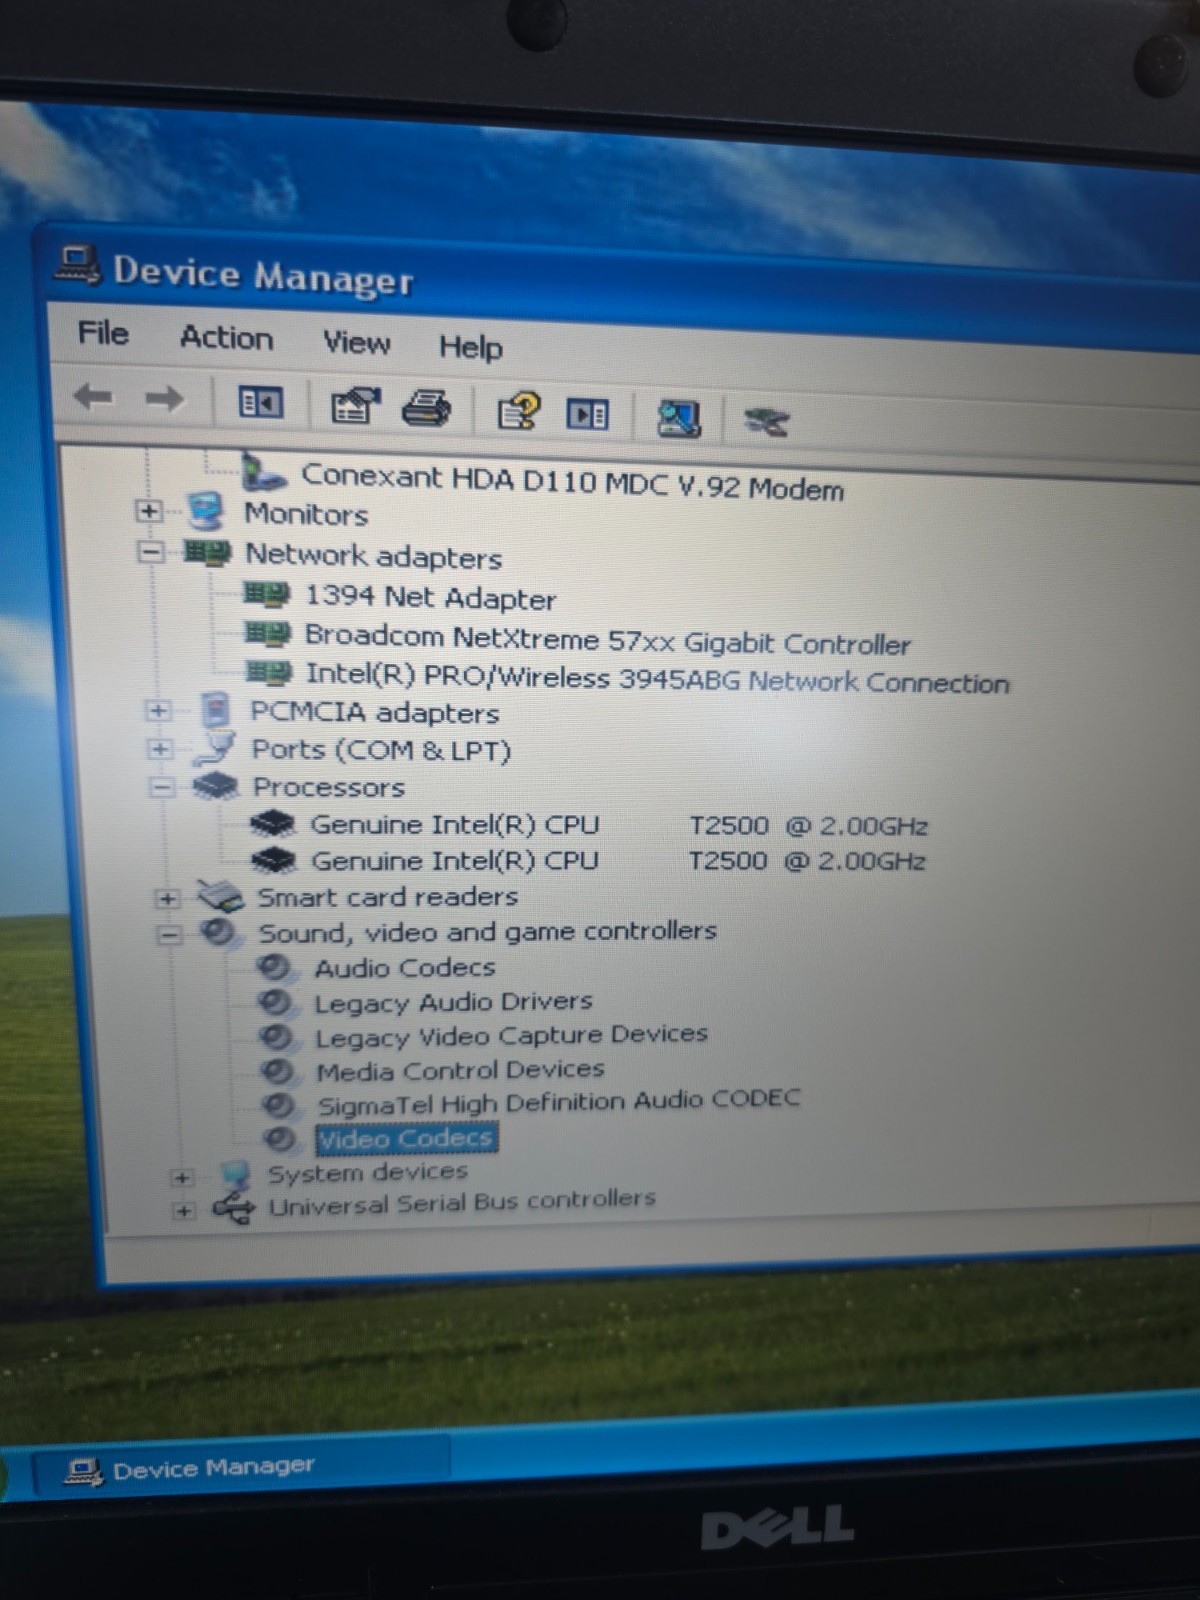Expand the PCMCIA adapters node
1200x1600 pixels.
tap(158, 711)
